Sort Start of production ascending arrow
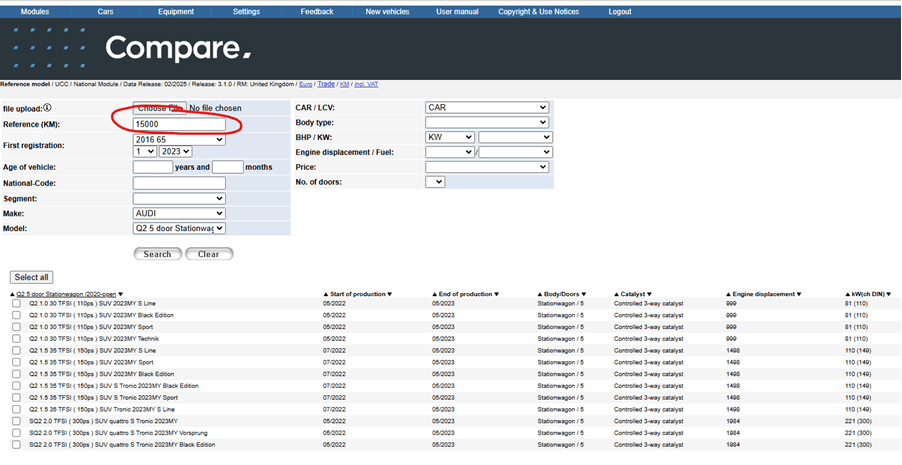Viewport: 902px width, 465px height. (326, 294)
